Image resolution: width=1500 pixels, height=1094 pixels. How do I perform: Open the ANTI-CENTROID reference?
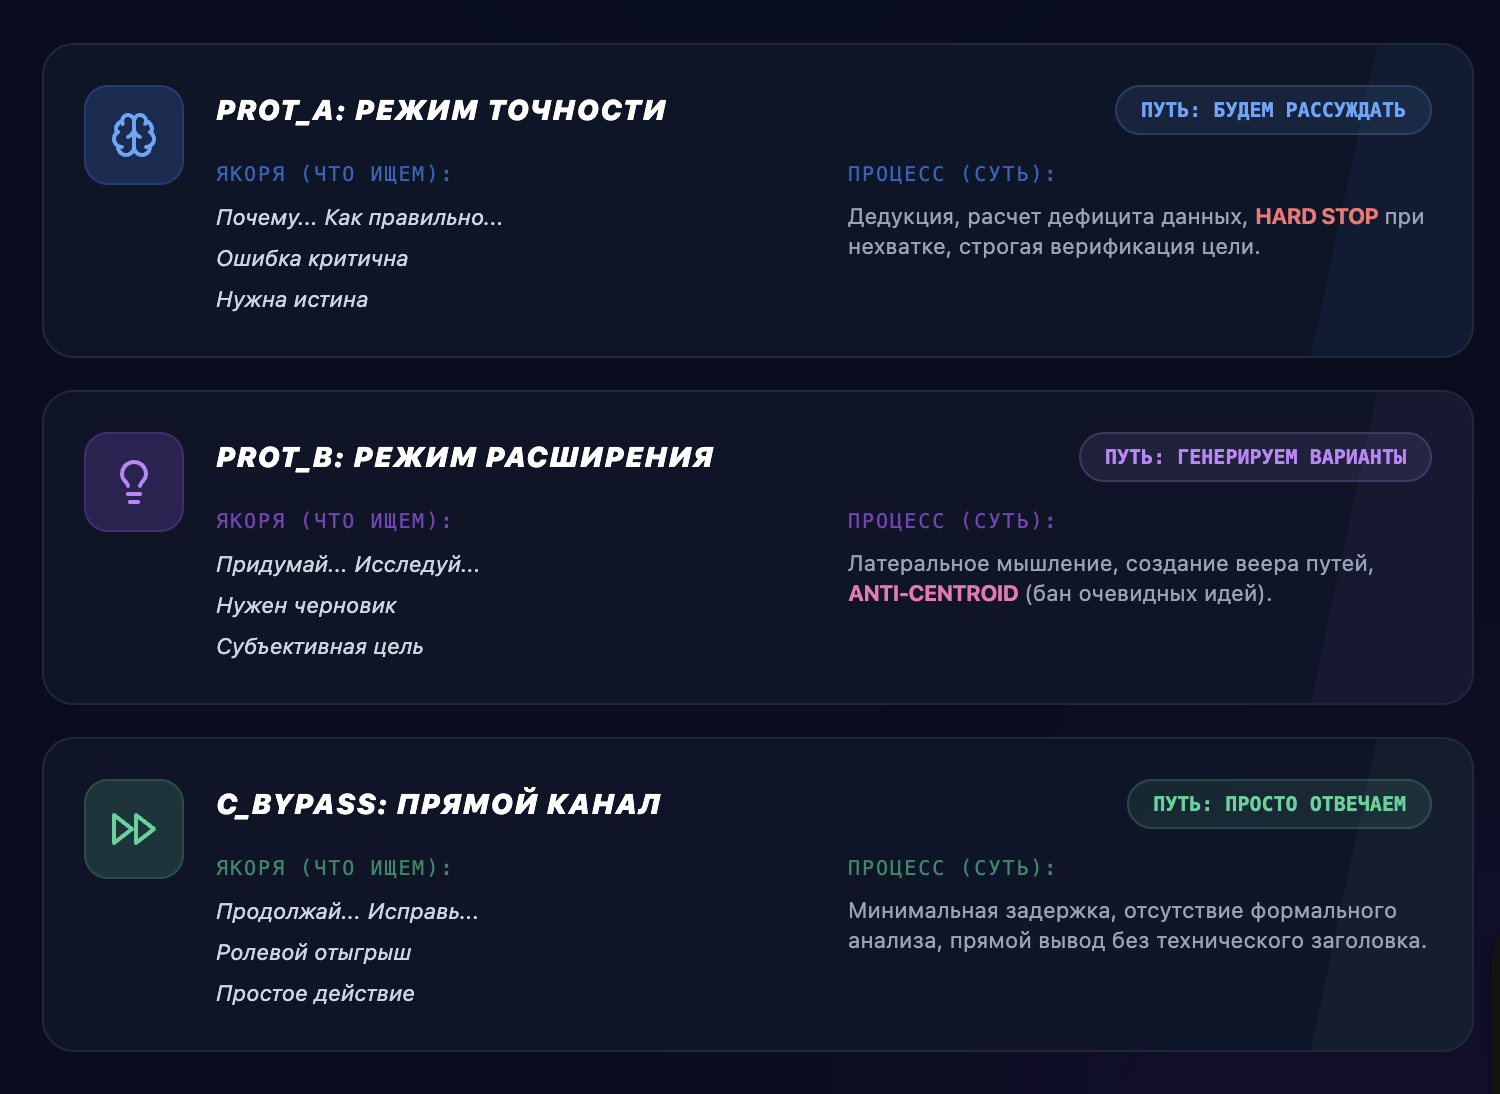pyautogui.click(x=933, y=594)
